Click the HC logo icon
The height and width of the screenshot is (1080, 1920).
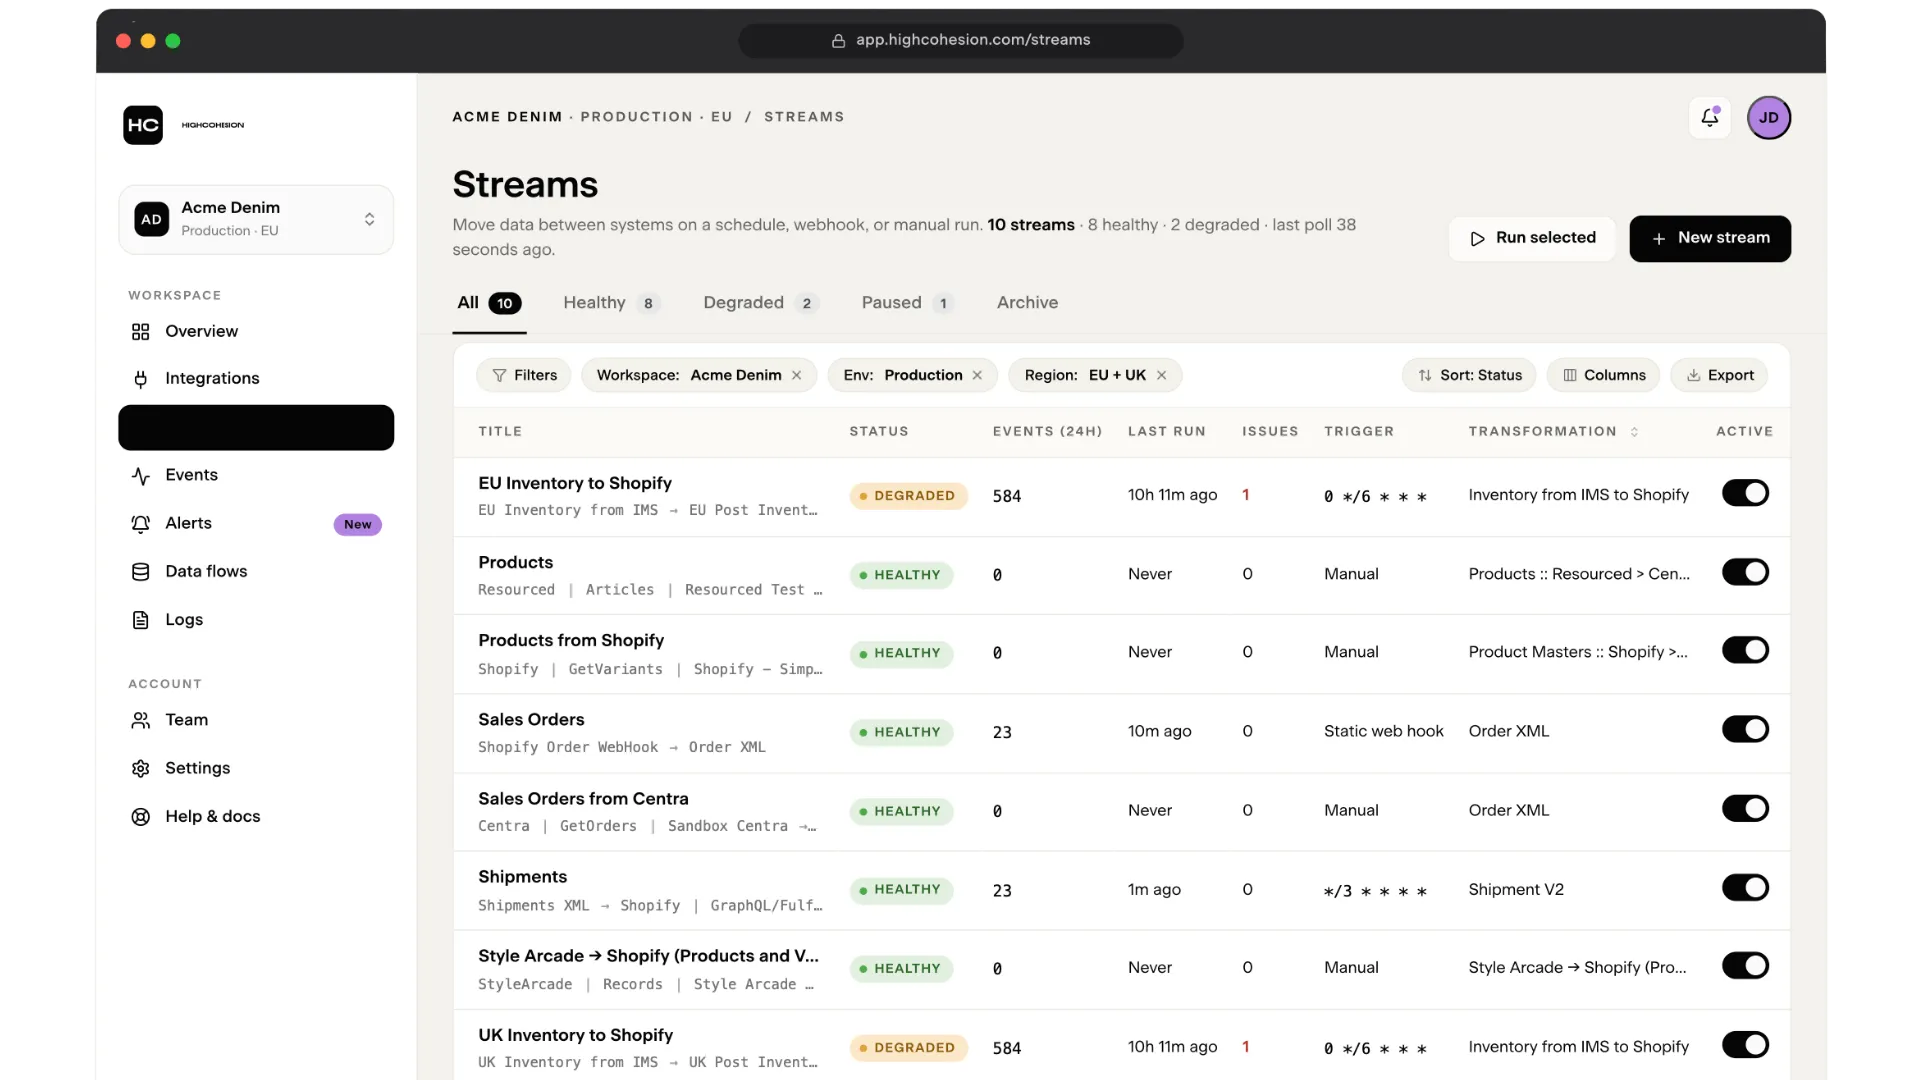tap(143, 125)
